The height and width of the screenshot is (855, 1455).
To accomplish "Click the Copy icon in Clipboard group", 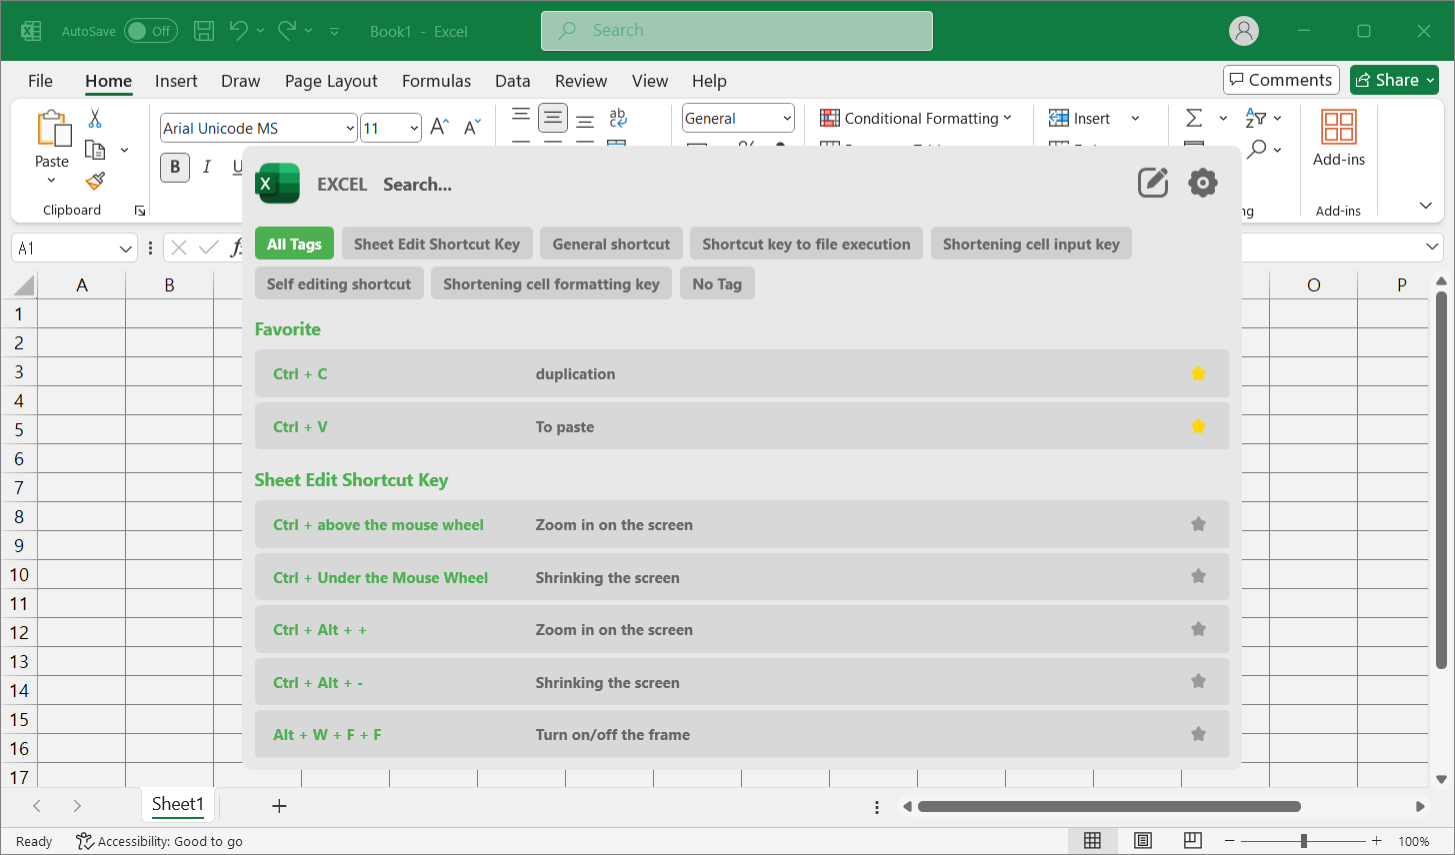I will point(95,150).
